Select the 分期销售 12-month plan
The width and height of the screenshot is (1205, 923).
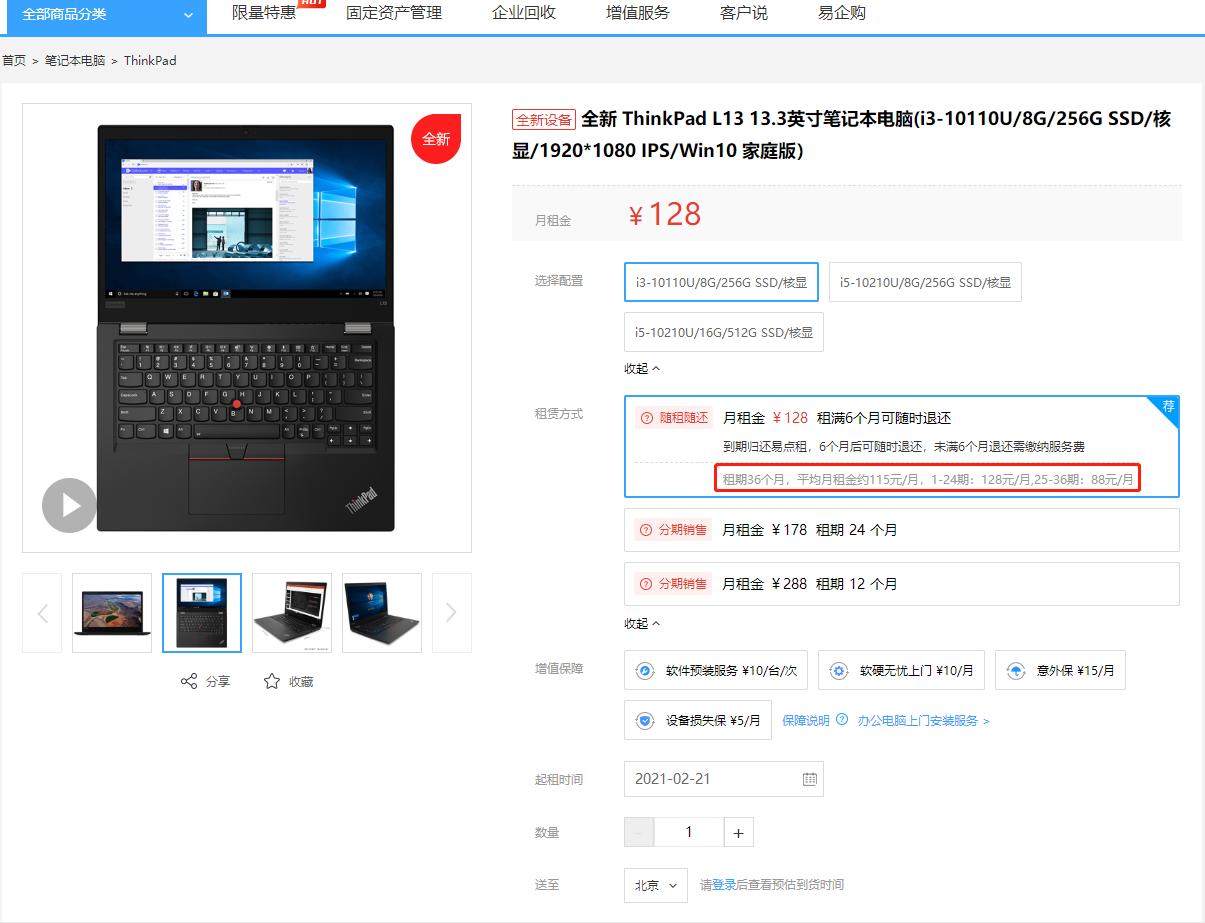tap(900, 584)
